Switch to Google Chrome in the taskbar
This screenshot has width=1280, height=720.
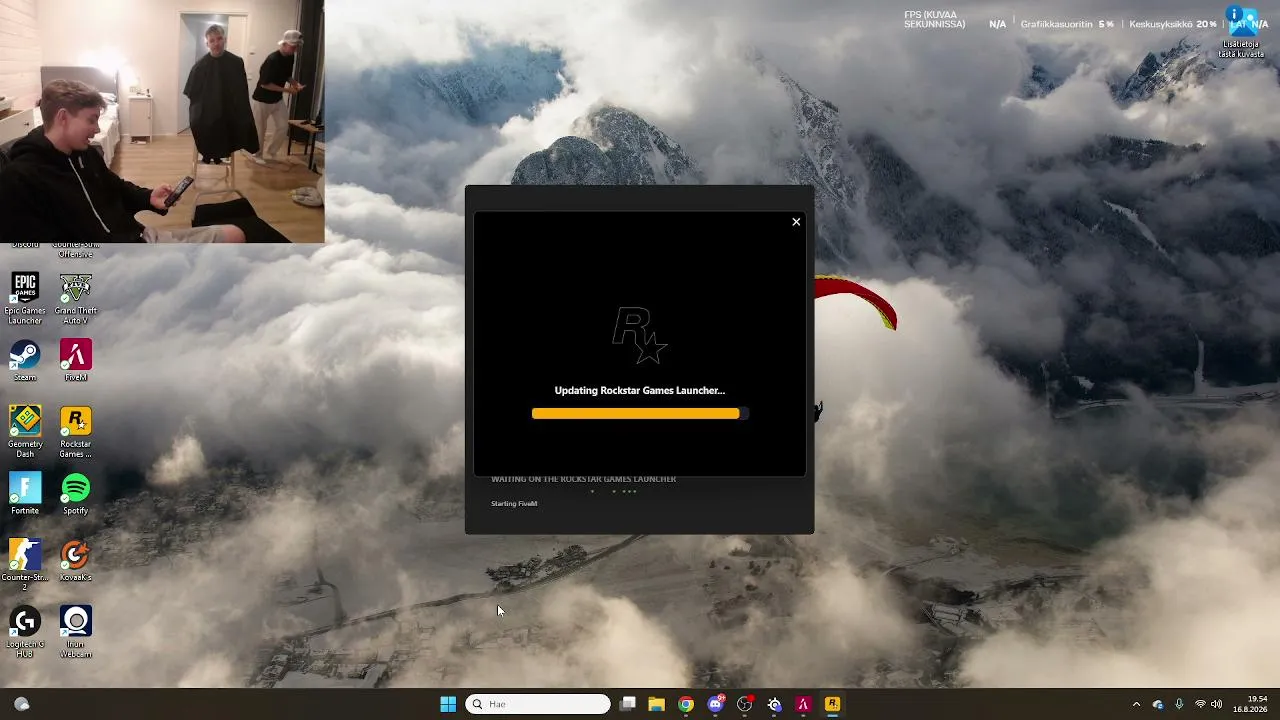coord(686,704)
